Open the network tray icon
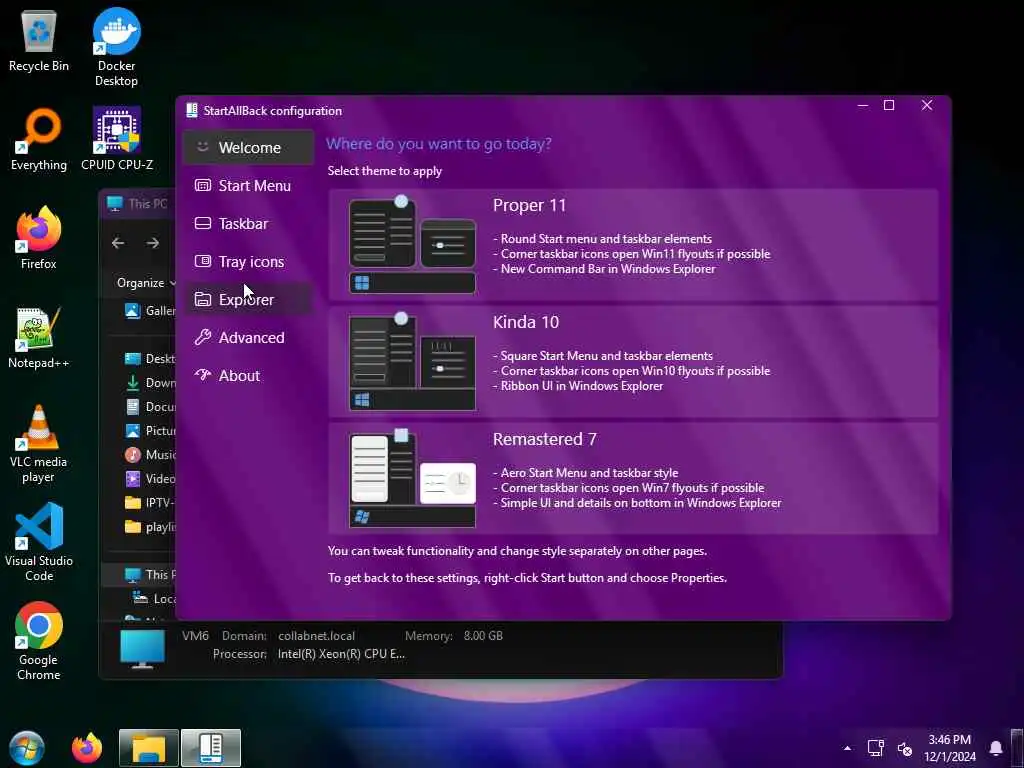This screenshot has height=768, width=1024. tap(876, 748)
